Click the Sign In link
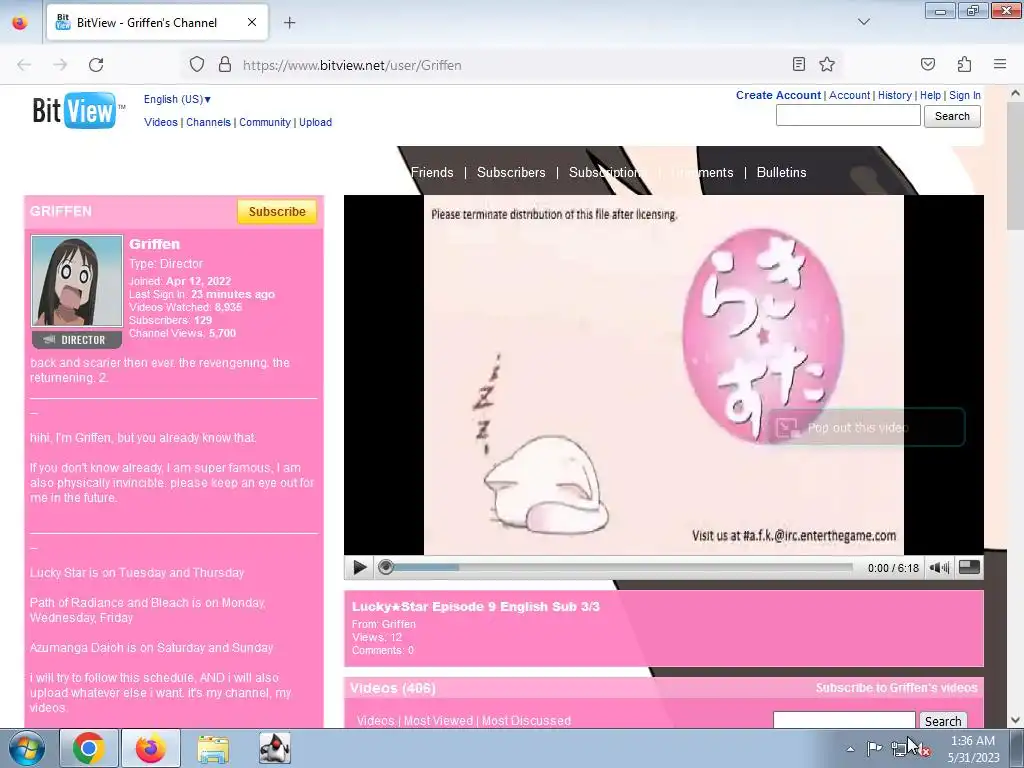The image size is (1024, 768). point(965,95)
